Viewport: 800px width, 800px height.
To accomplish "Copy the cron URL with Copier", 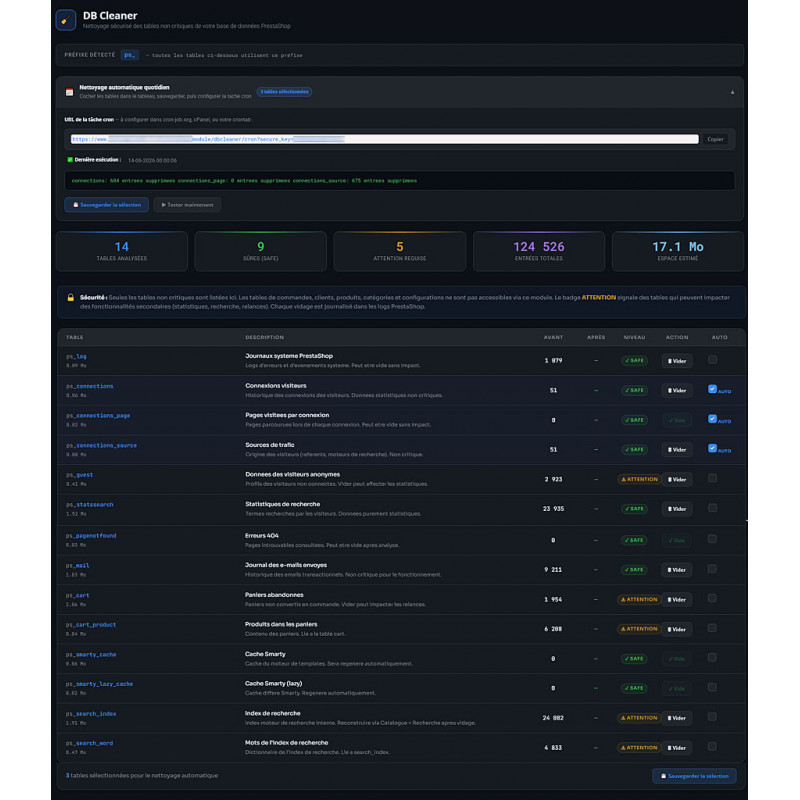I will 715,139.
